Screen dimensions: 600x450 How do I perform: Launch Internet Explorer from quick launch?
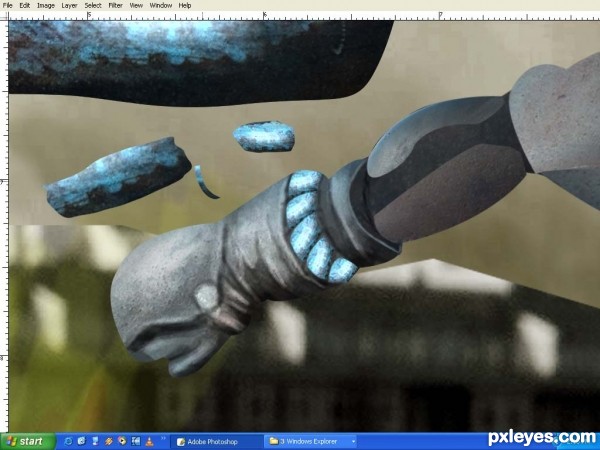68,442
